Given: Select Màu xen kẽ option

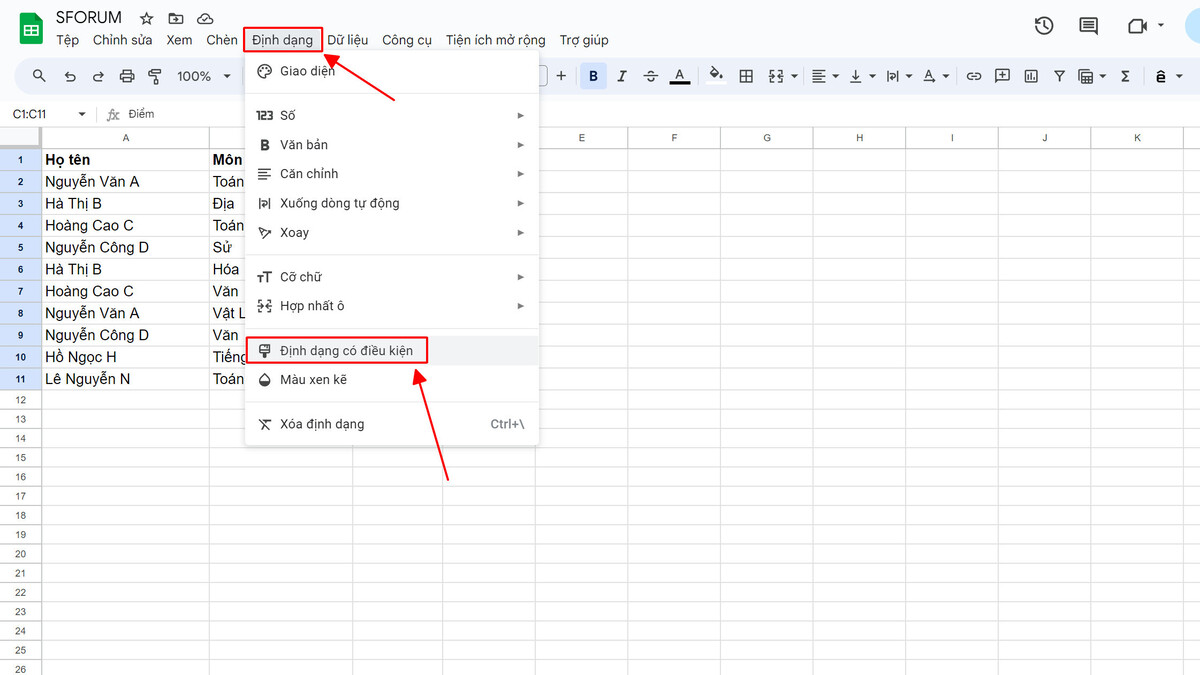Looking at the screenshot, I should pyautogui.click(x=392, y=380).
